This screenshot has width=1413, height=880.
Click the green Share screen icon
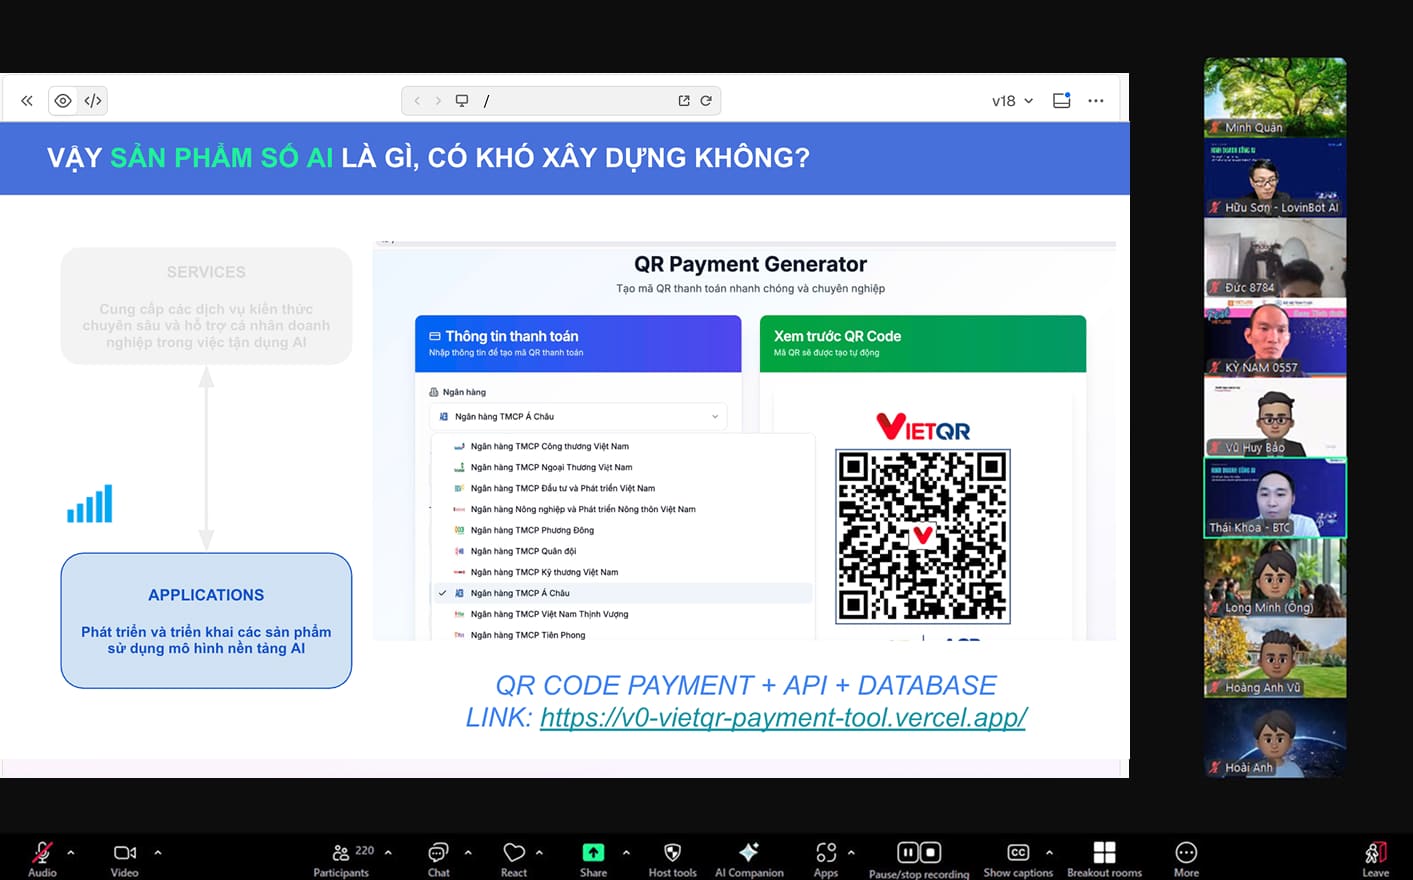tap(593, 853)
